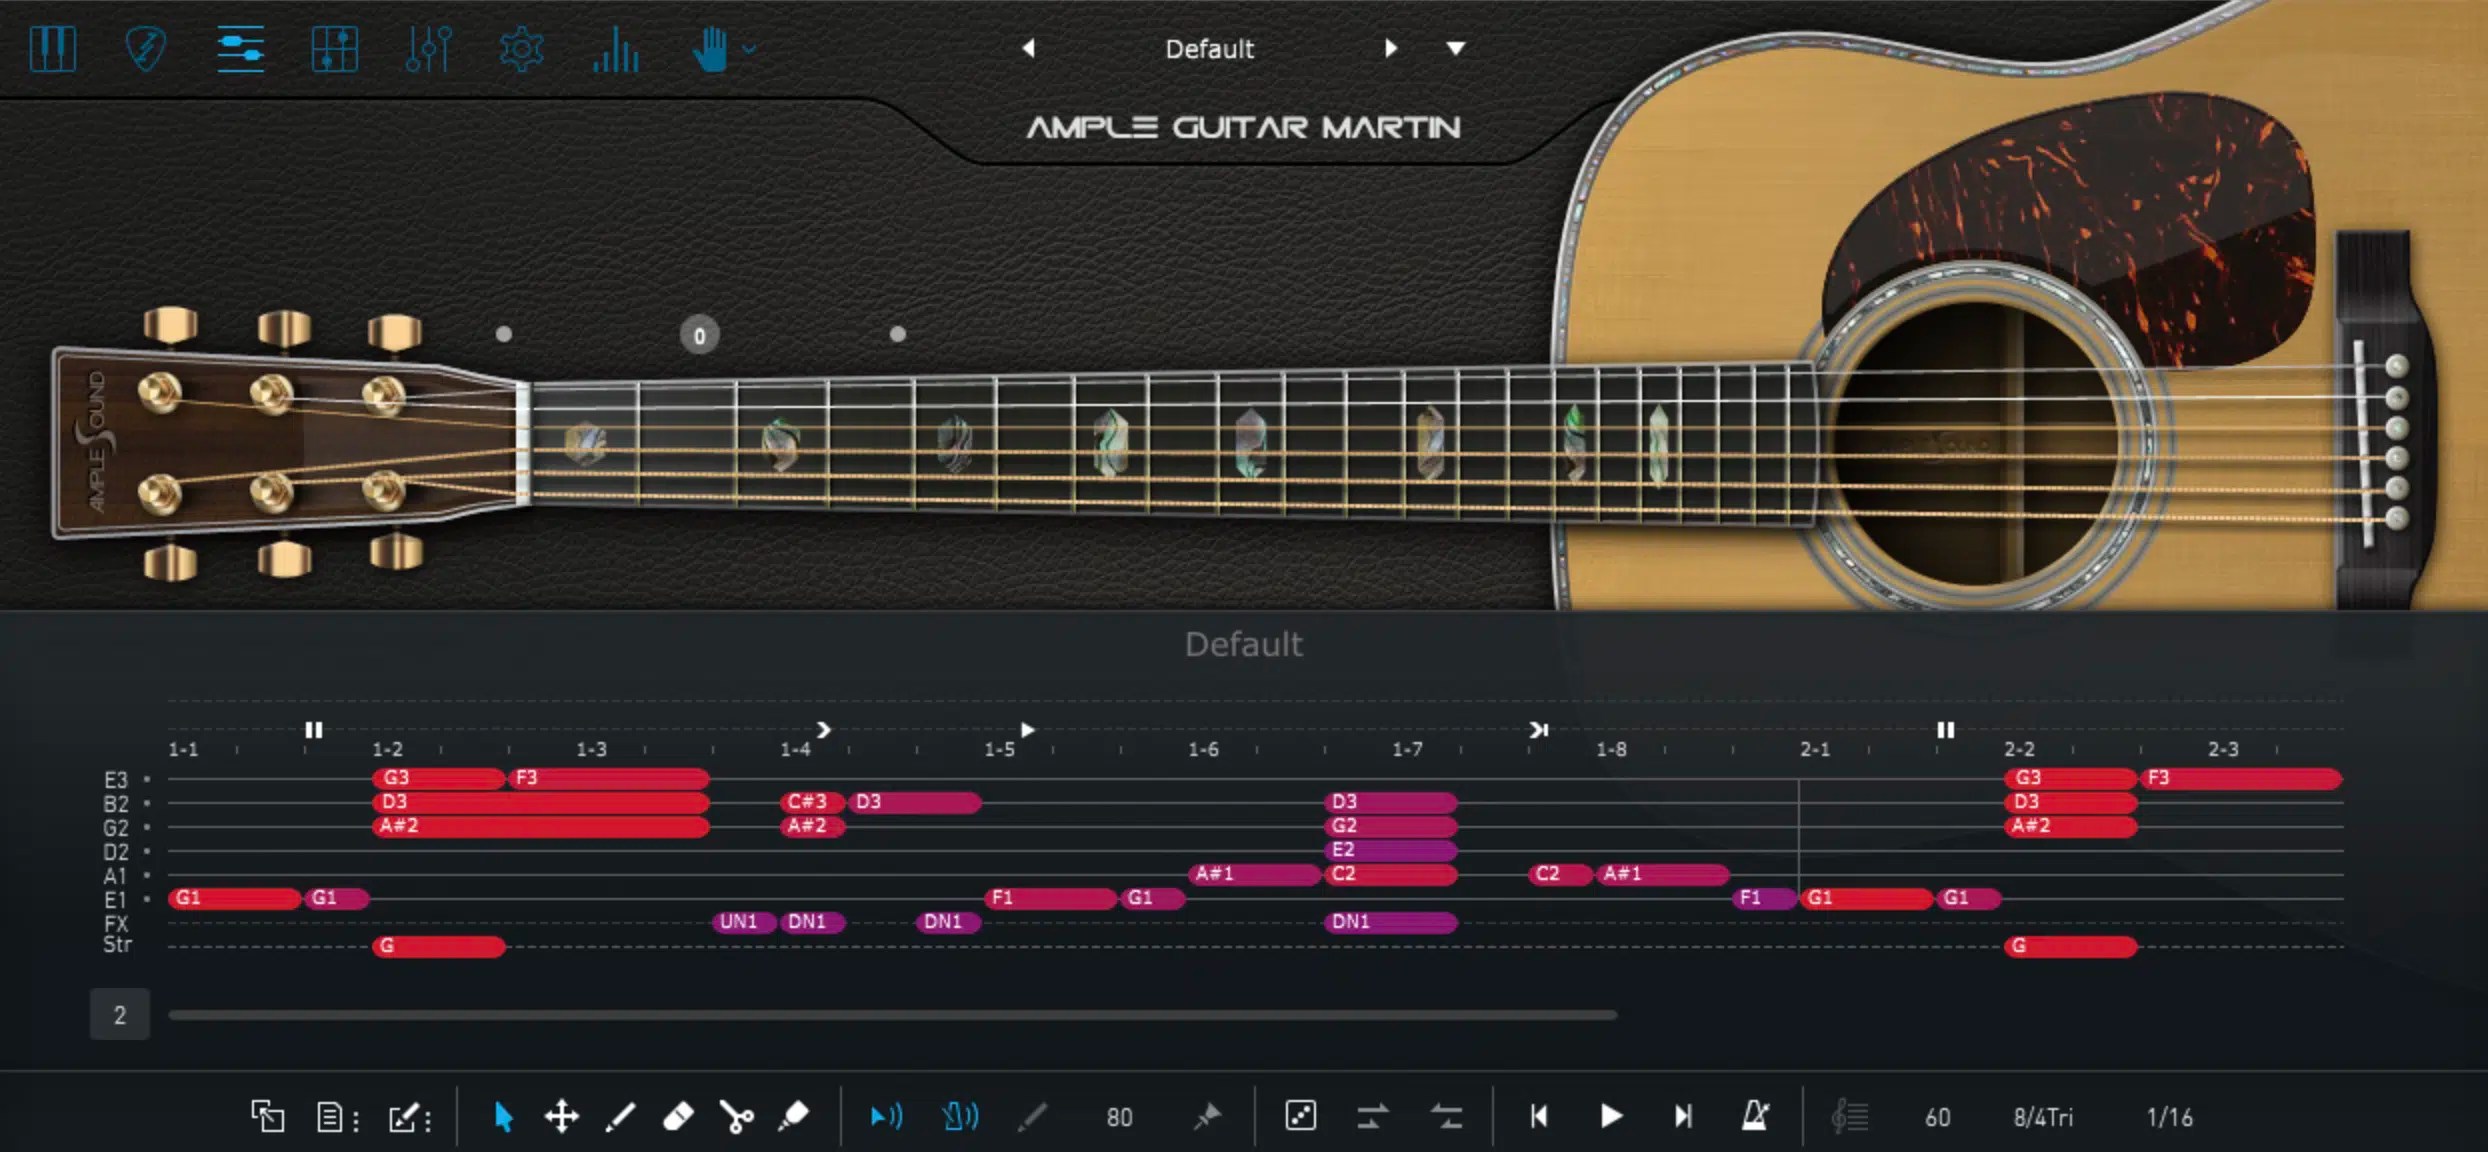Open the edit pencil menu icon
This screenshot has height=1152, width=2488.
coord(409,1117)
